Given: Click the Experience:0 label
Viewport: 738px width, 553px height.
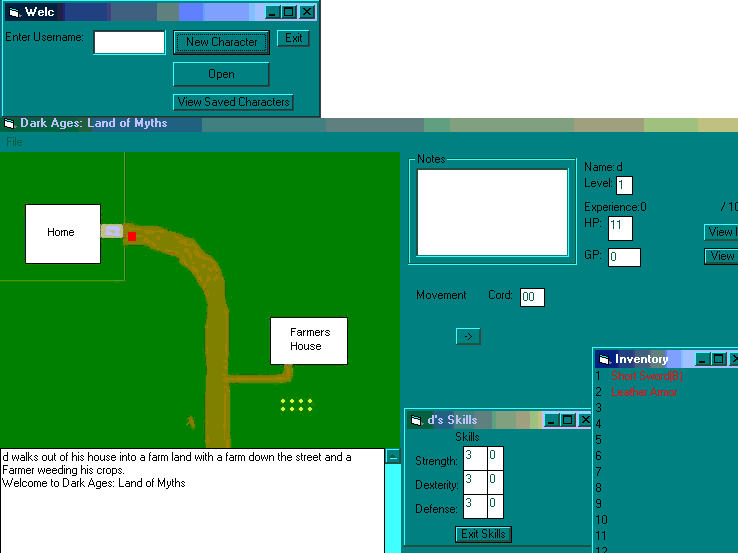Looking at the screenshot, I should tap(615, 207).
